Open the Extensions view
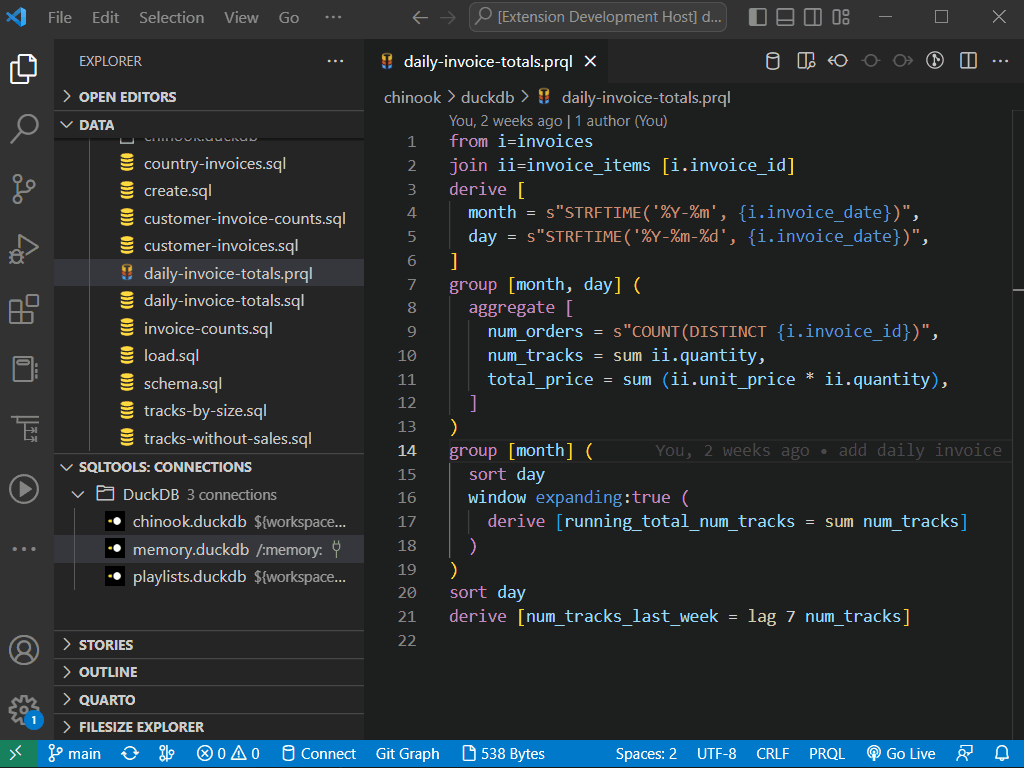The image size is (1024, 768). click(x=24, y=309)
